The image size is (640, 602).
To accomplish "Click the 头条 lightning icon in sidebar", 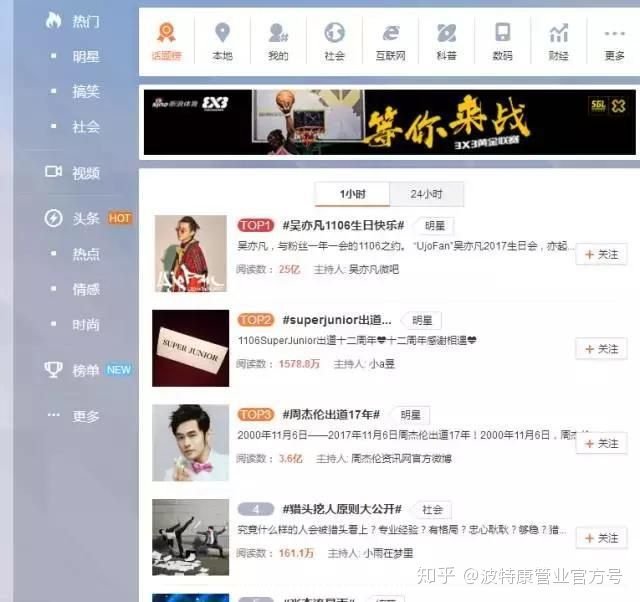I will [x=53, y=218].
